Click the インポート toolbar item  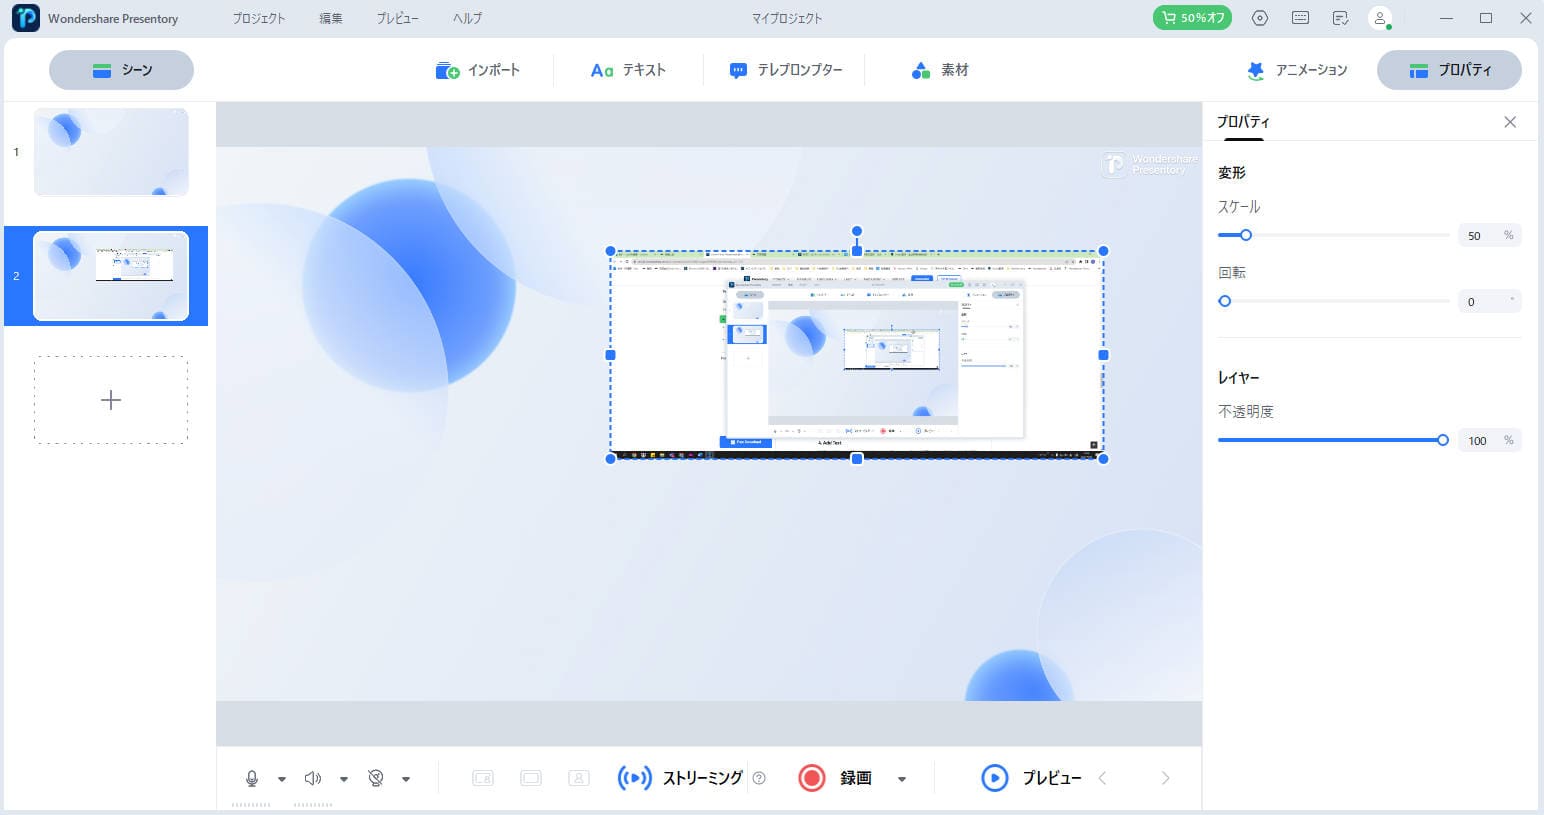[478, 70]
